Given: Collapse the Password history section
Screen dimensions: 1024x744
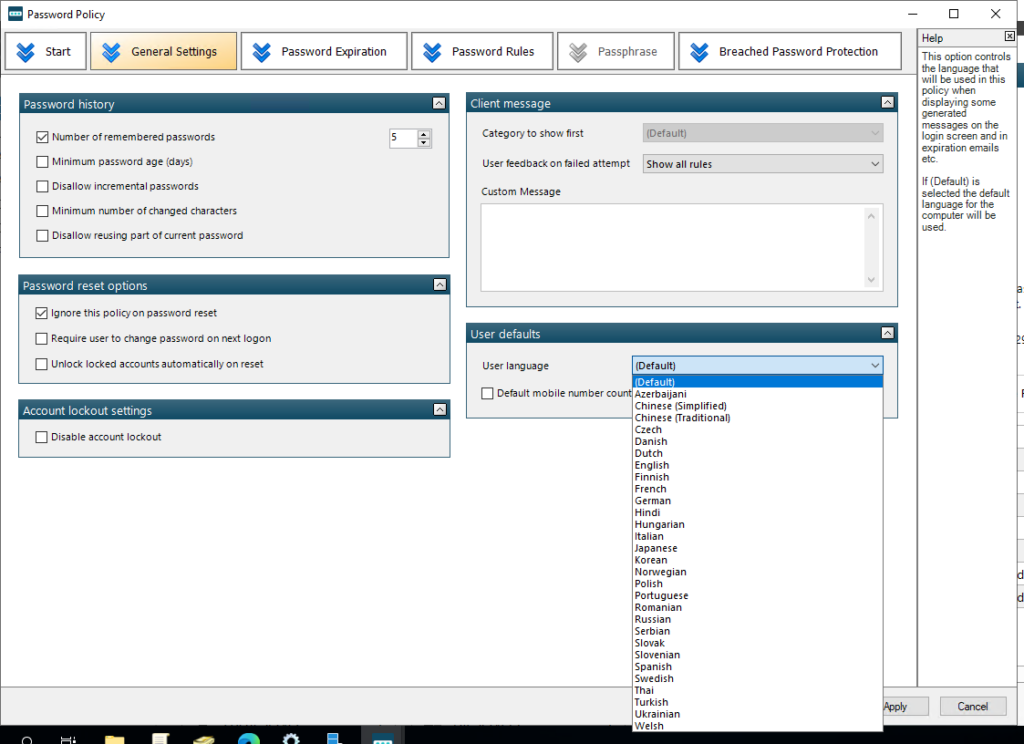Looking at the screenshot, I should click(x=439, y=103).
